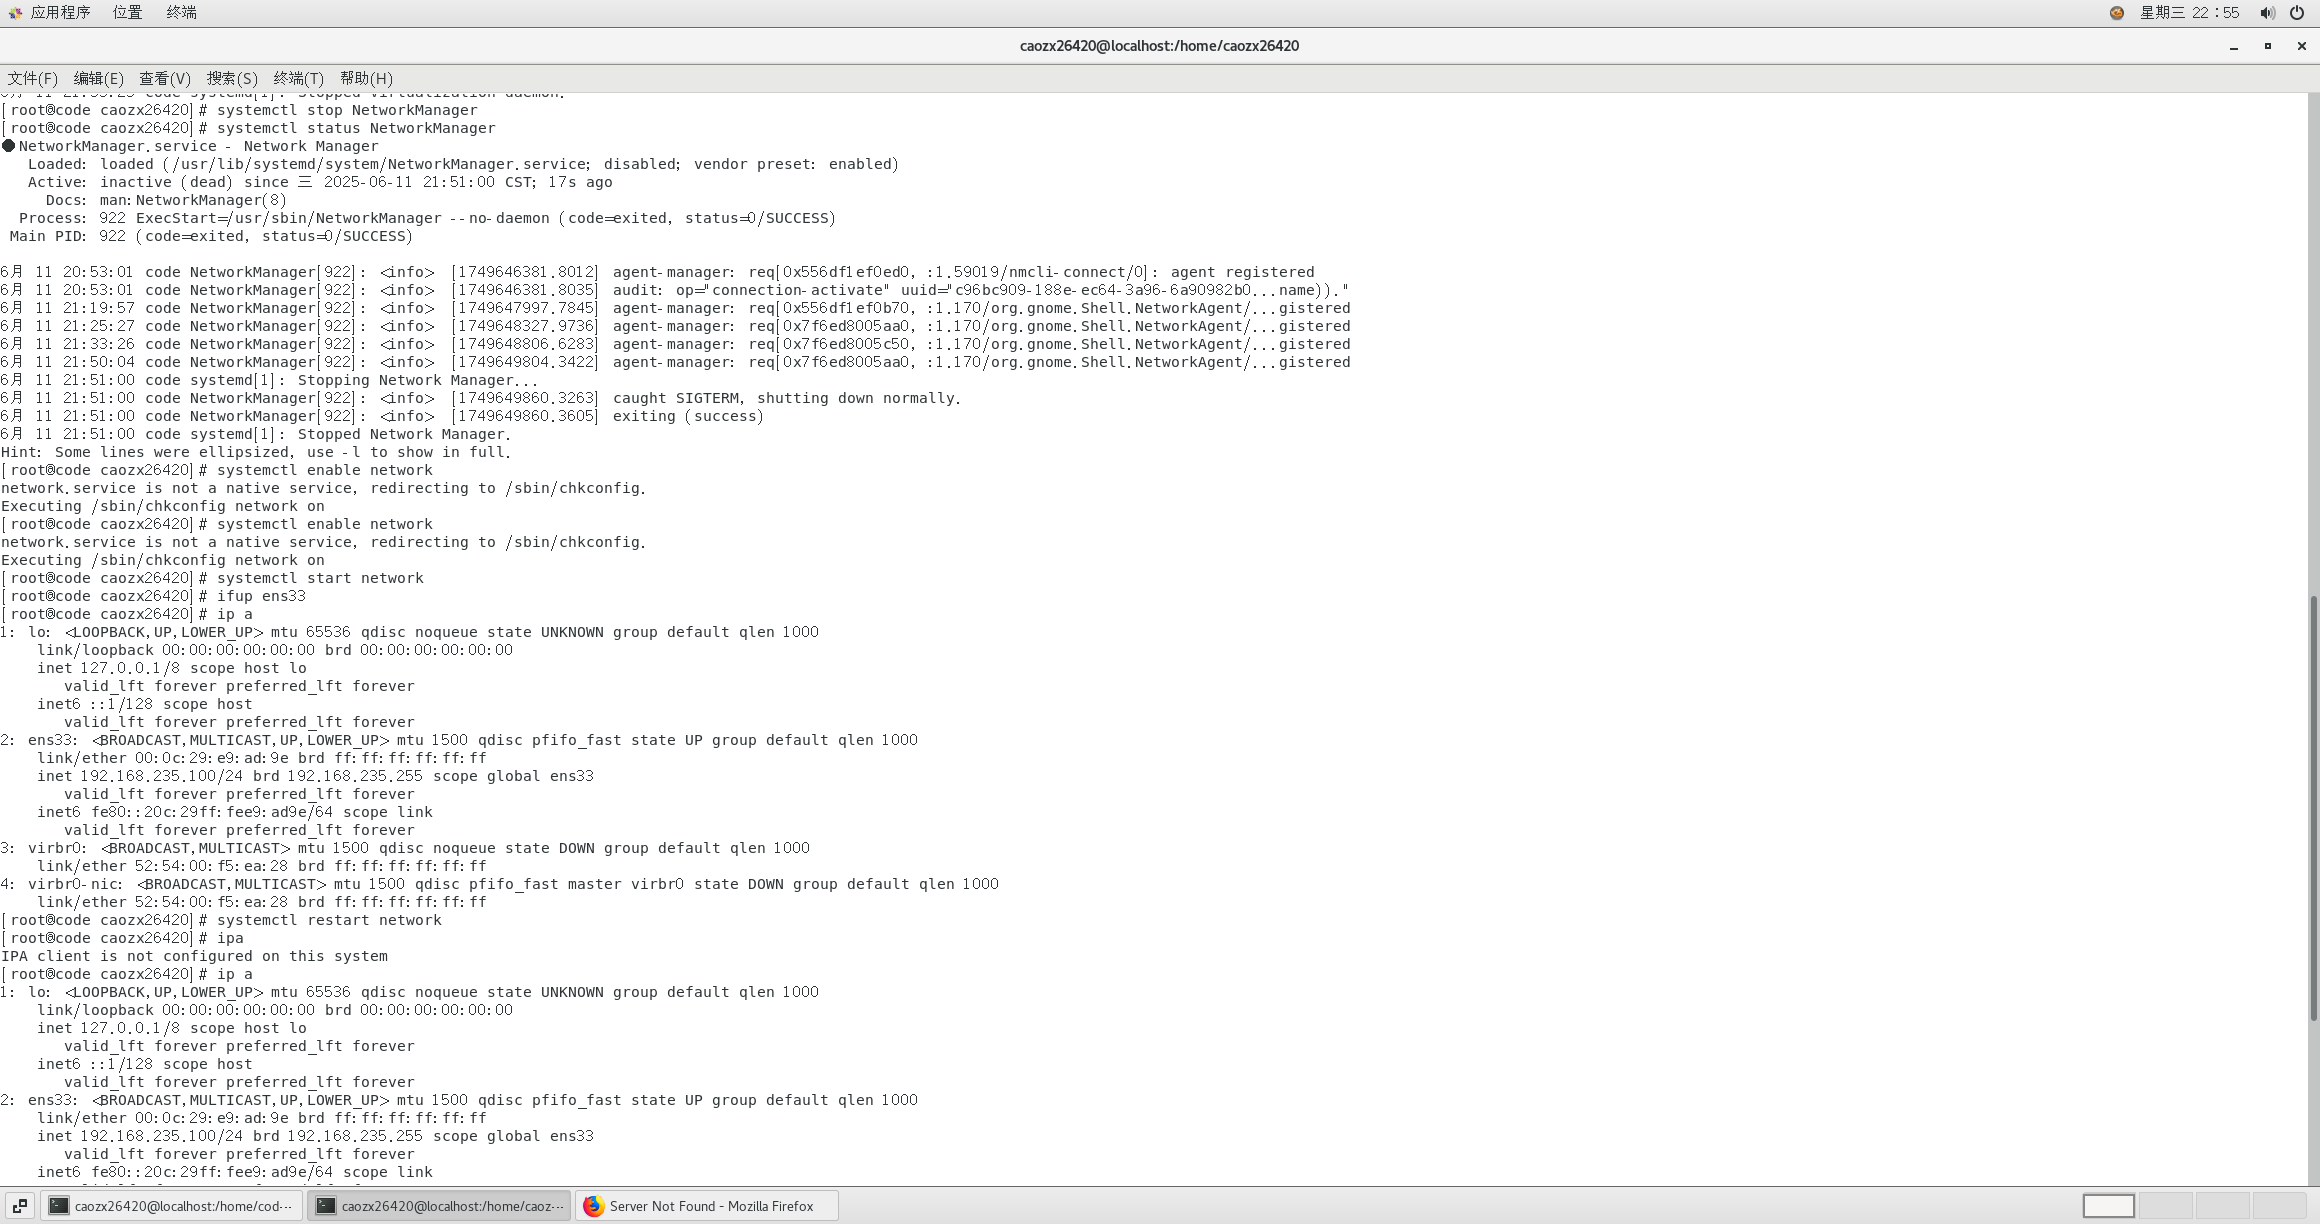Open the clock 星期三 22:55 calendar dropdown

click(x=2189, y=13)
